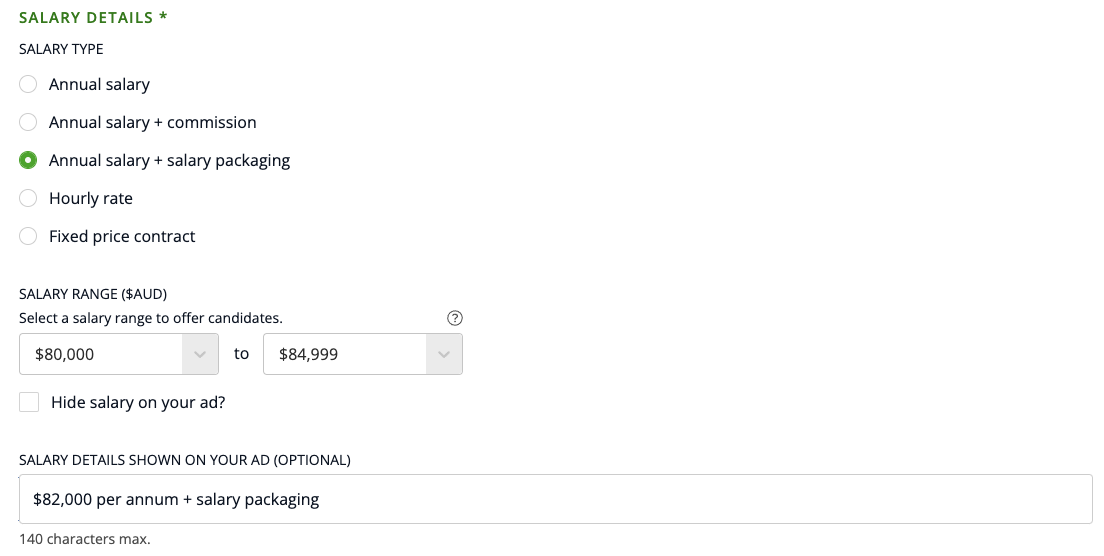The height and width of the screenshot is (556, 1104).
Task: Click into the salary details text field
Action: 555,499
